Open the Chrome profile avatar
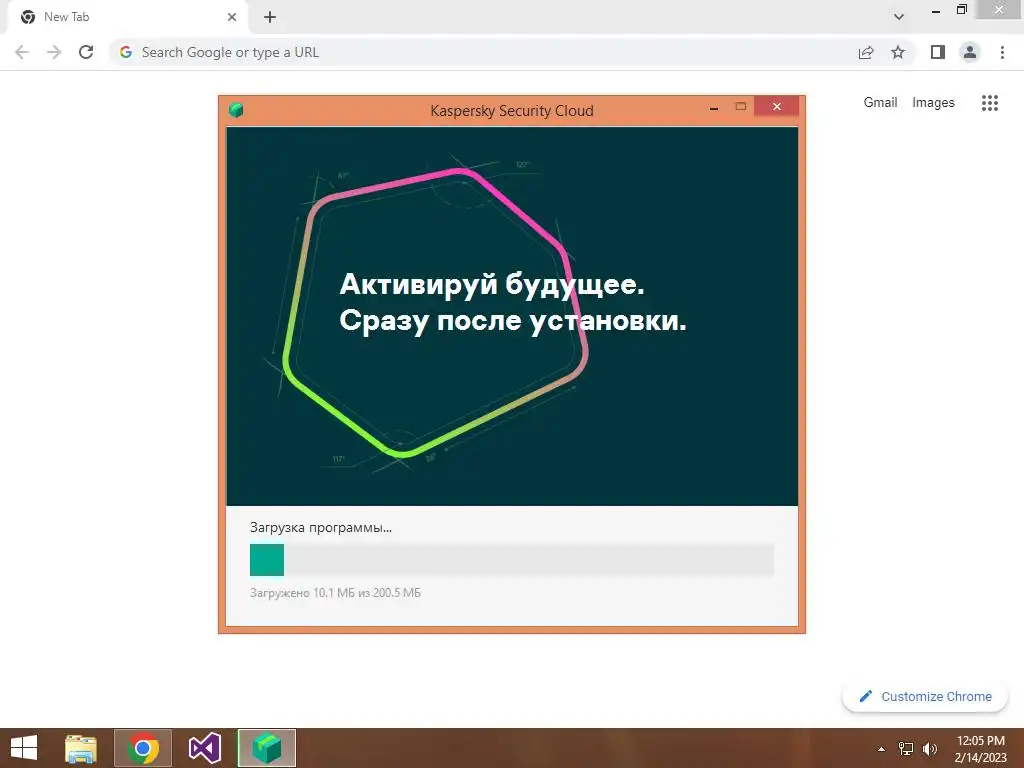The height and width of the screenshot is (768, 1024). coord(970,52)
